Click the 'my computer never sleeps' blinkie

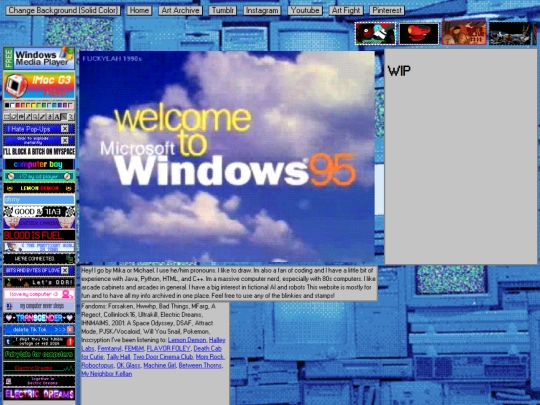point(39,306)
